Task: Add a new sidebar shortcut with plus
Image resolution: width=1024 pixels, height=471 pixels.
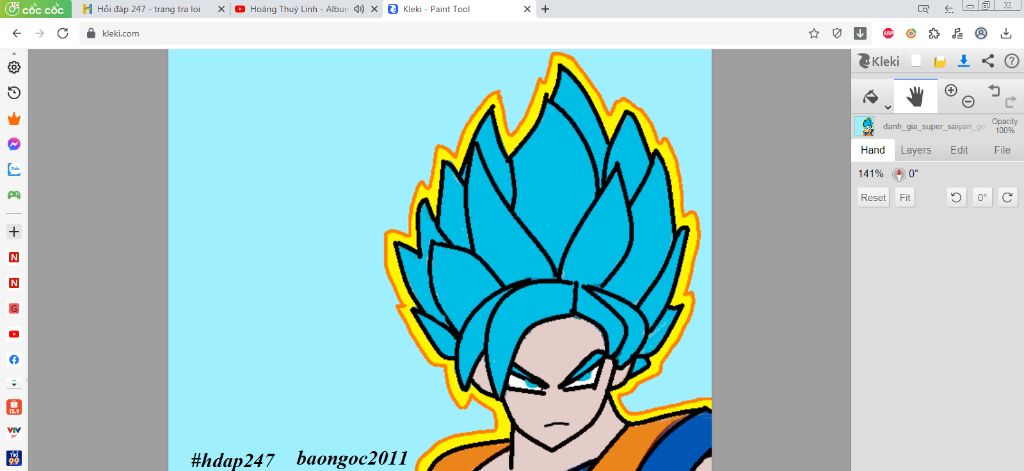Action: (x=14, y=231)
